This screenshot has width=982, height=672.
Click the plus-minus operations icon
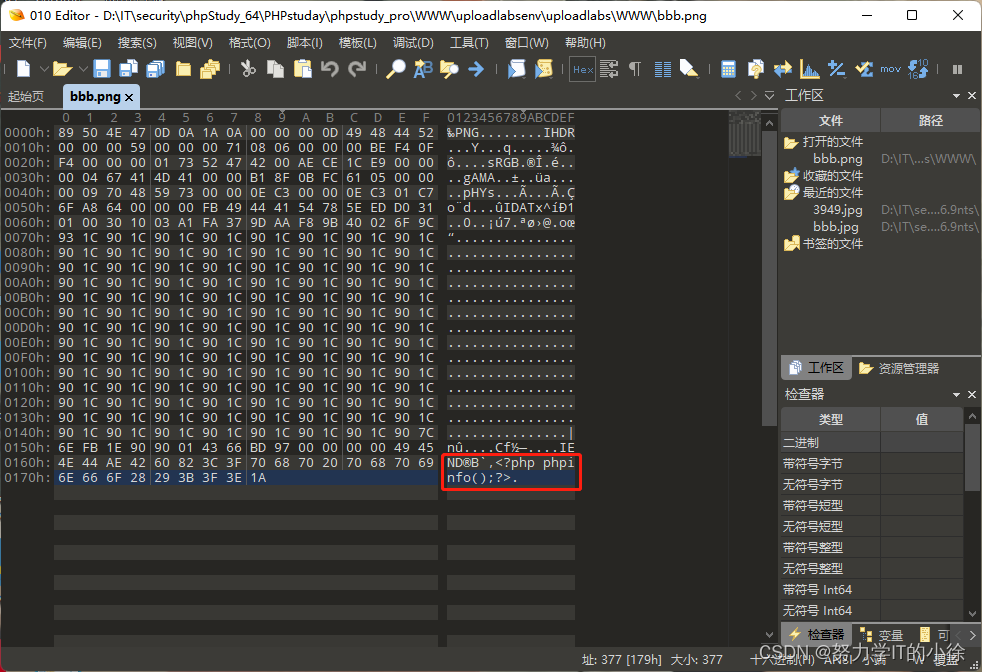click(837, 68)
